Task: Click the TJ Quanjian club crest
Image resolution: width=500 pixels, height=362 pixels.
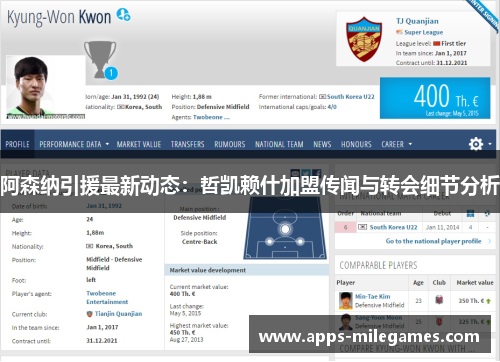Action: 364,39
